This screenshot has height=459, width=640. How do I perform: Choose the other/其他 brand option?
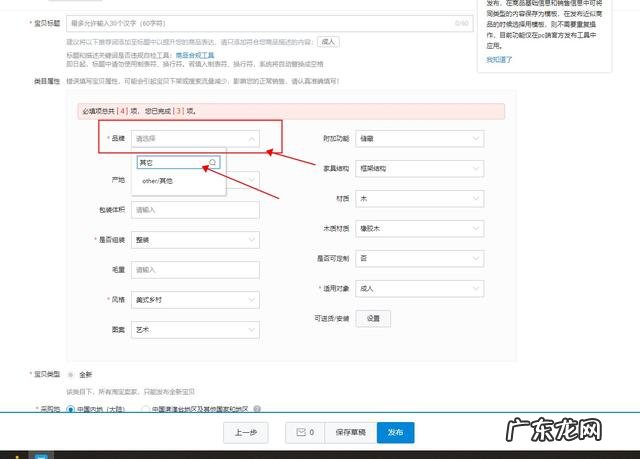pyautogui.click(x=158, y=181)
